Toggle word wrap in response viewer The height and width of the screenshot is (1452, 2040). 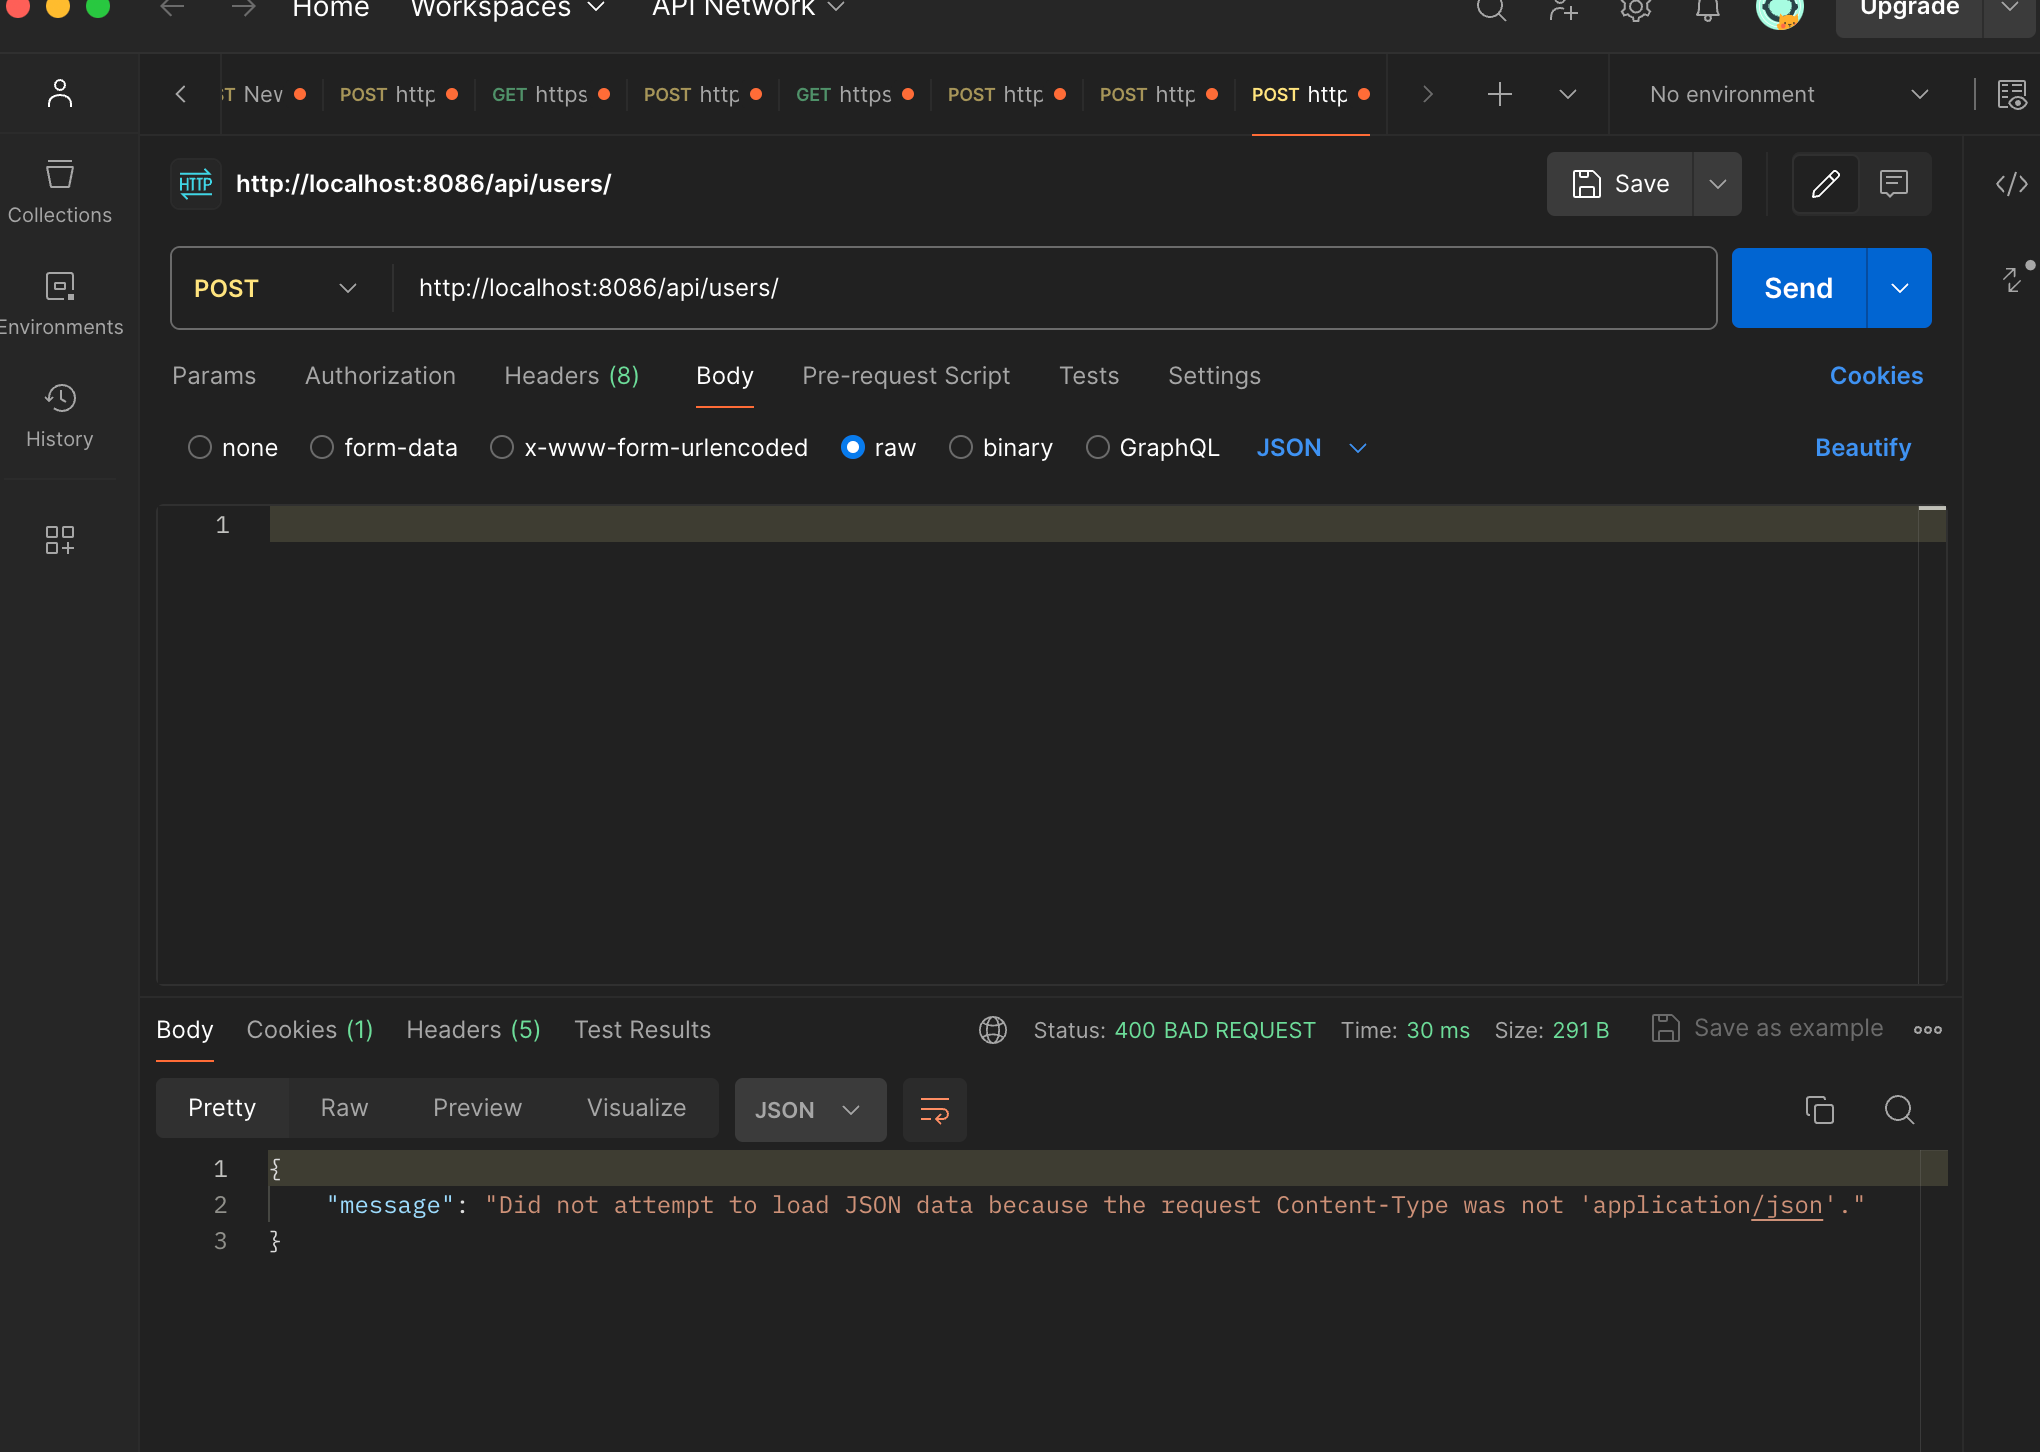pyautogui.click(x=934, y=1110)
